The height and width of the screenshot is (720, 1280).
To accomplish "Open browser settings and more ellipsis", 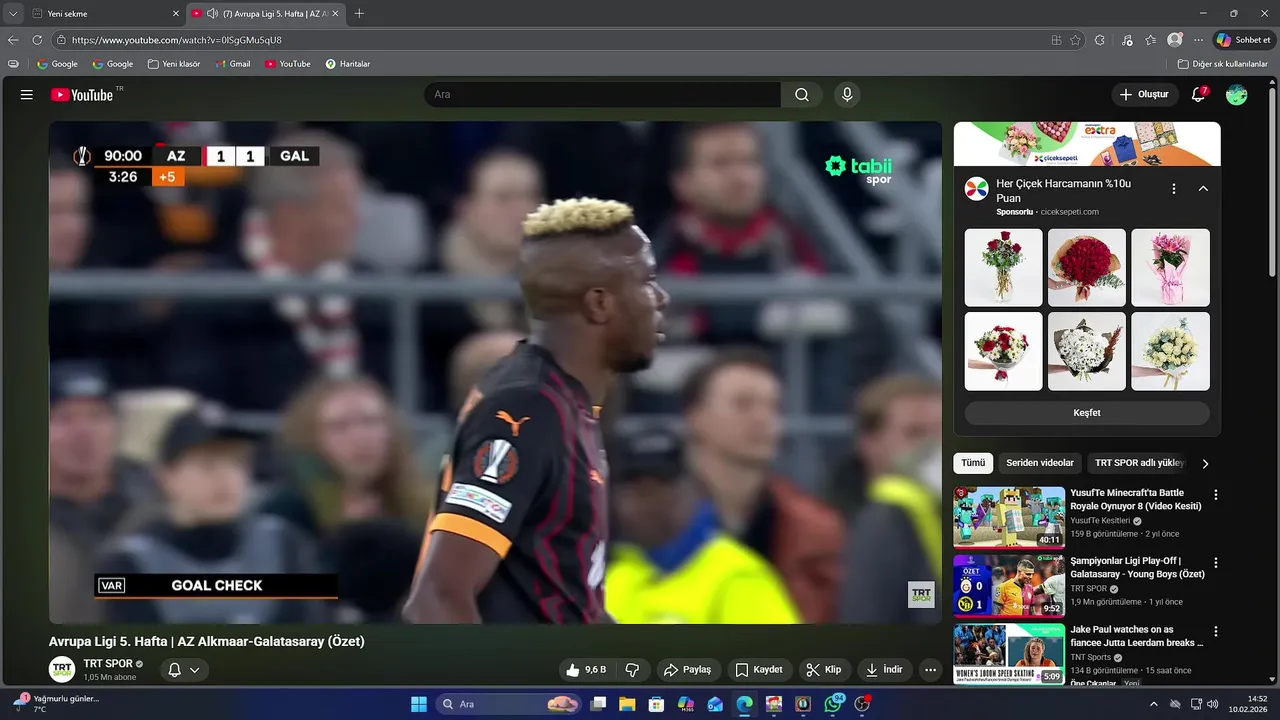I will click(x=1198, y=40).
